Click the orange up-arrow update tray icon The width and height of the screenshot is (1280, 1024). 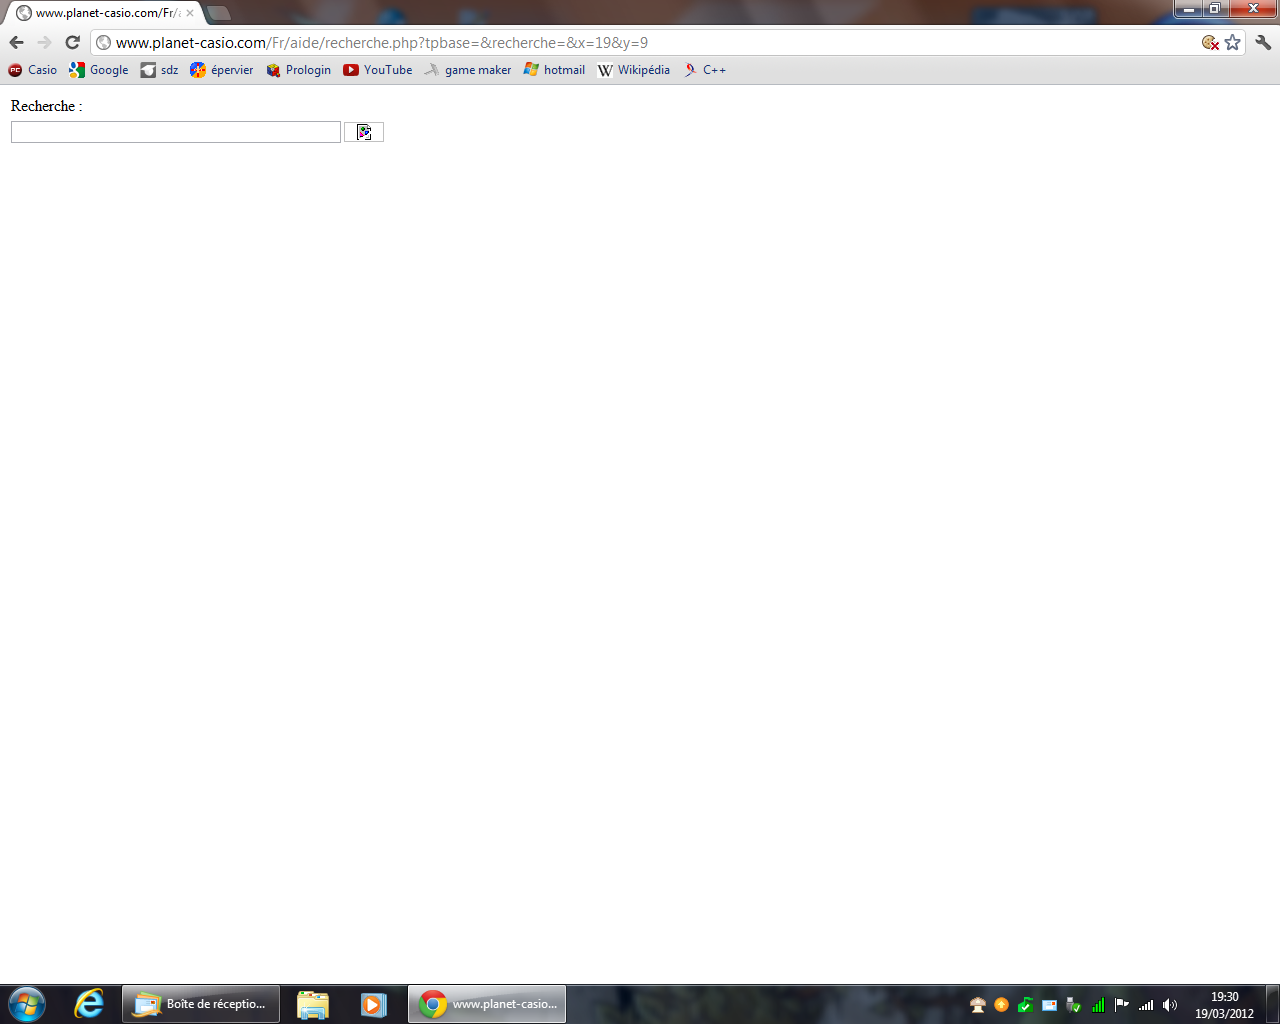point(1001,1005)
